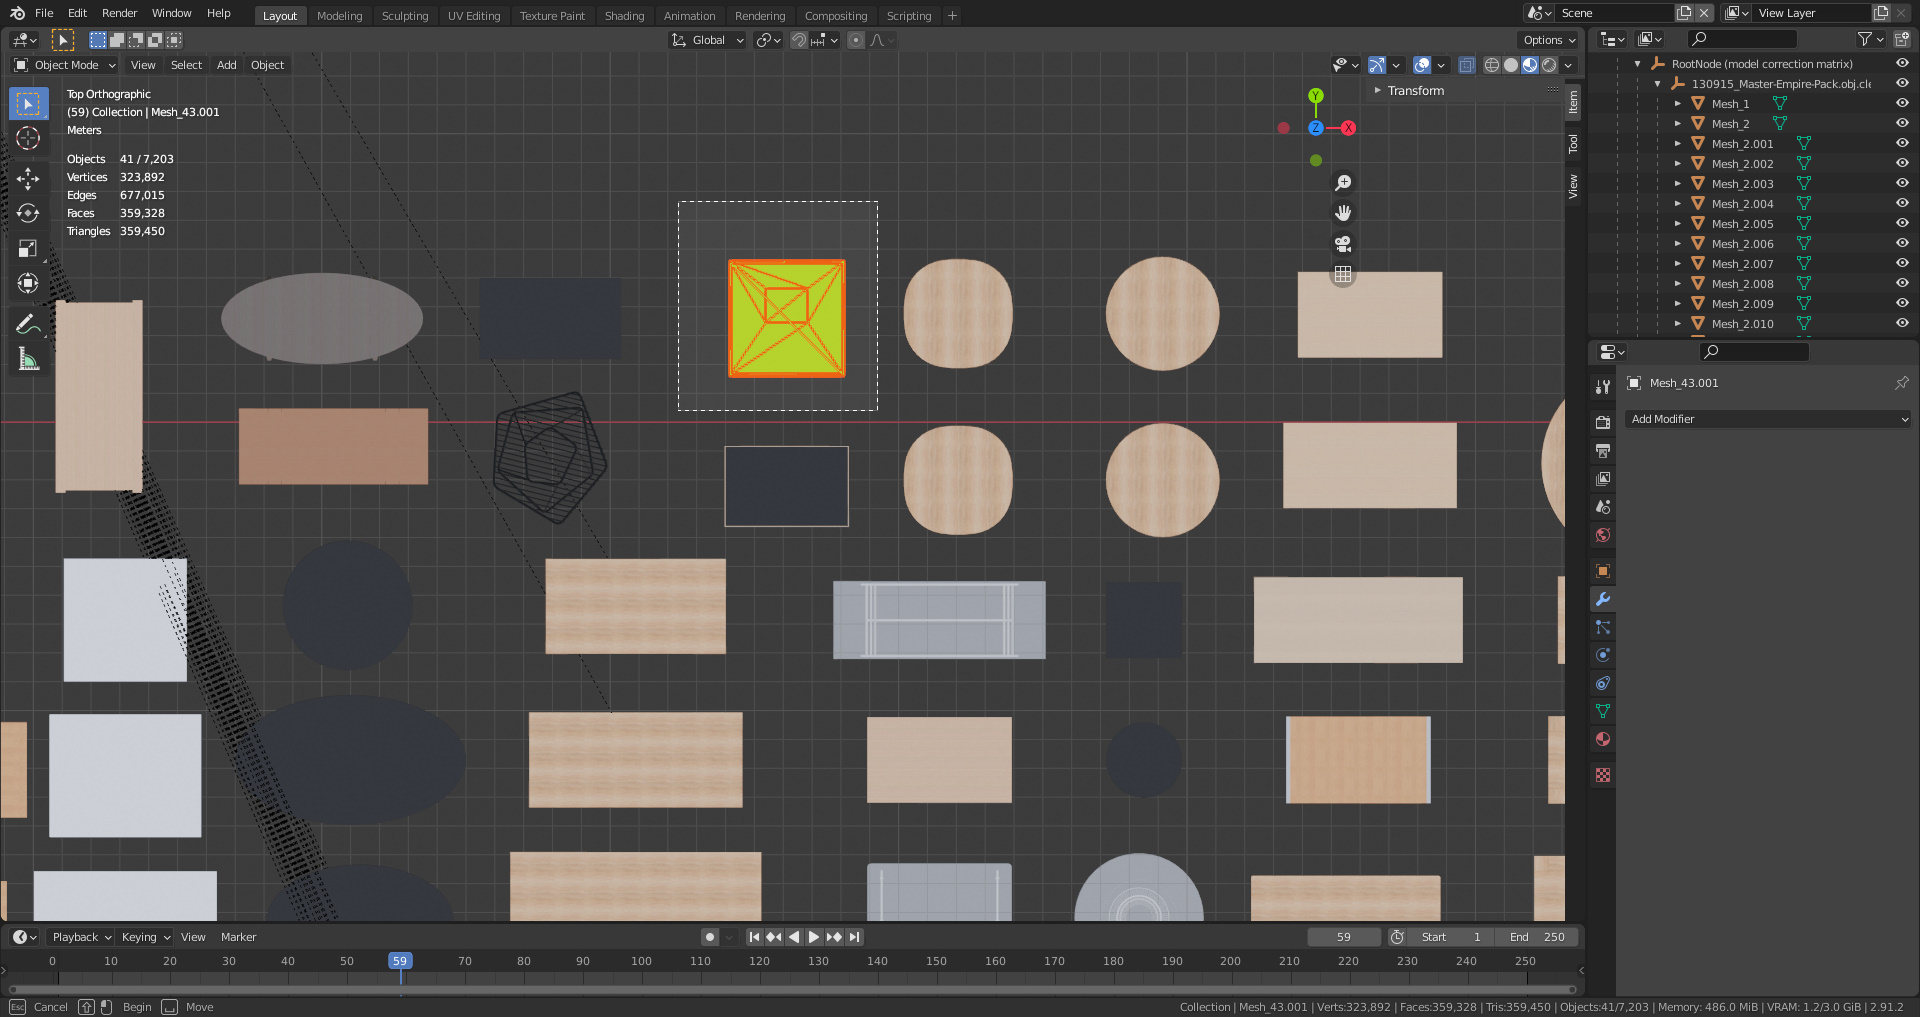Select the Scale tool
1920x1017 pixels.
(x=28, y=248)
